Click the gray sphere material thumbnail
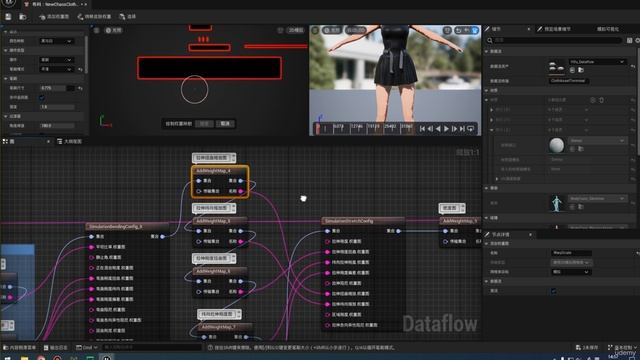 [556, 145]
